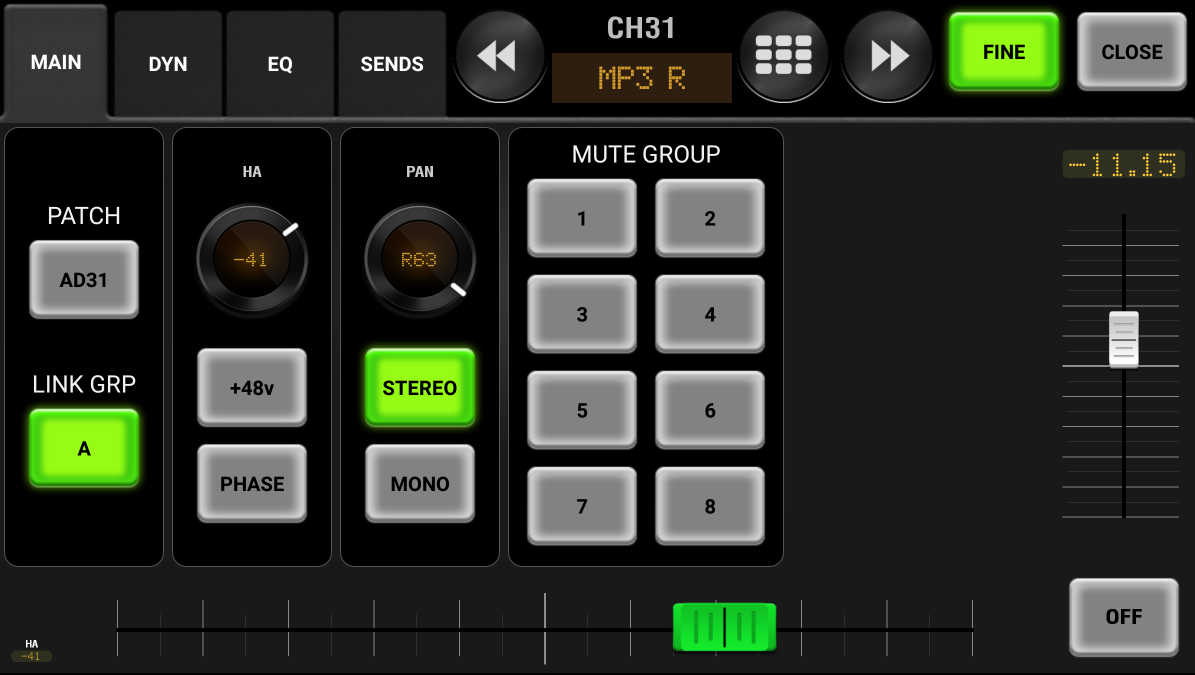Open the AD31 patch selection
Screen dimensions: 1195x675
(x=84, y=280)
